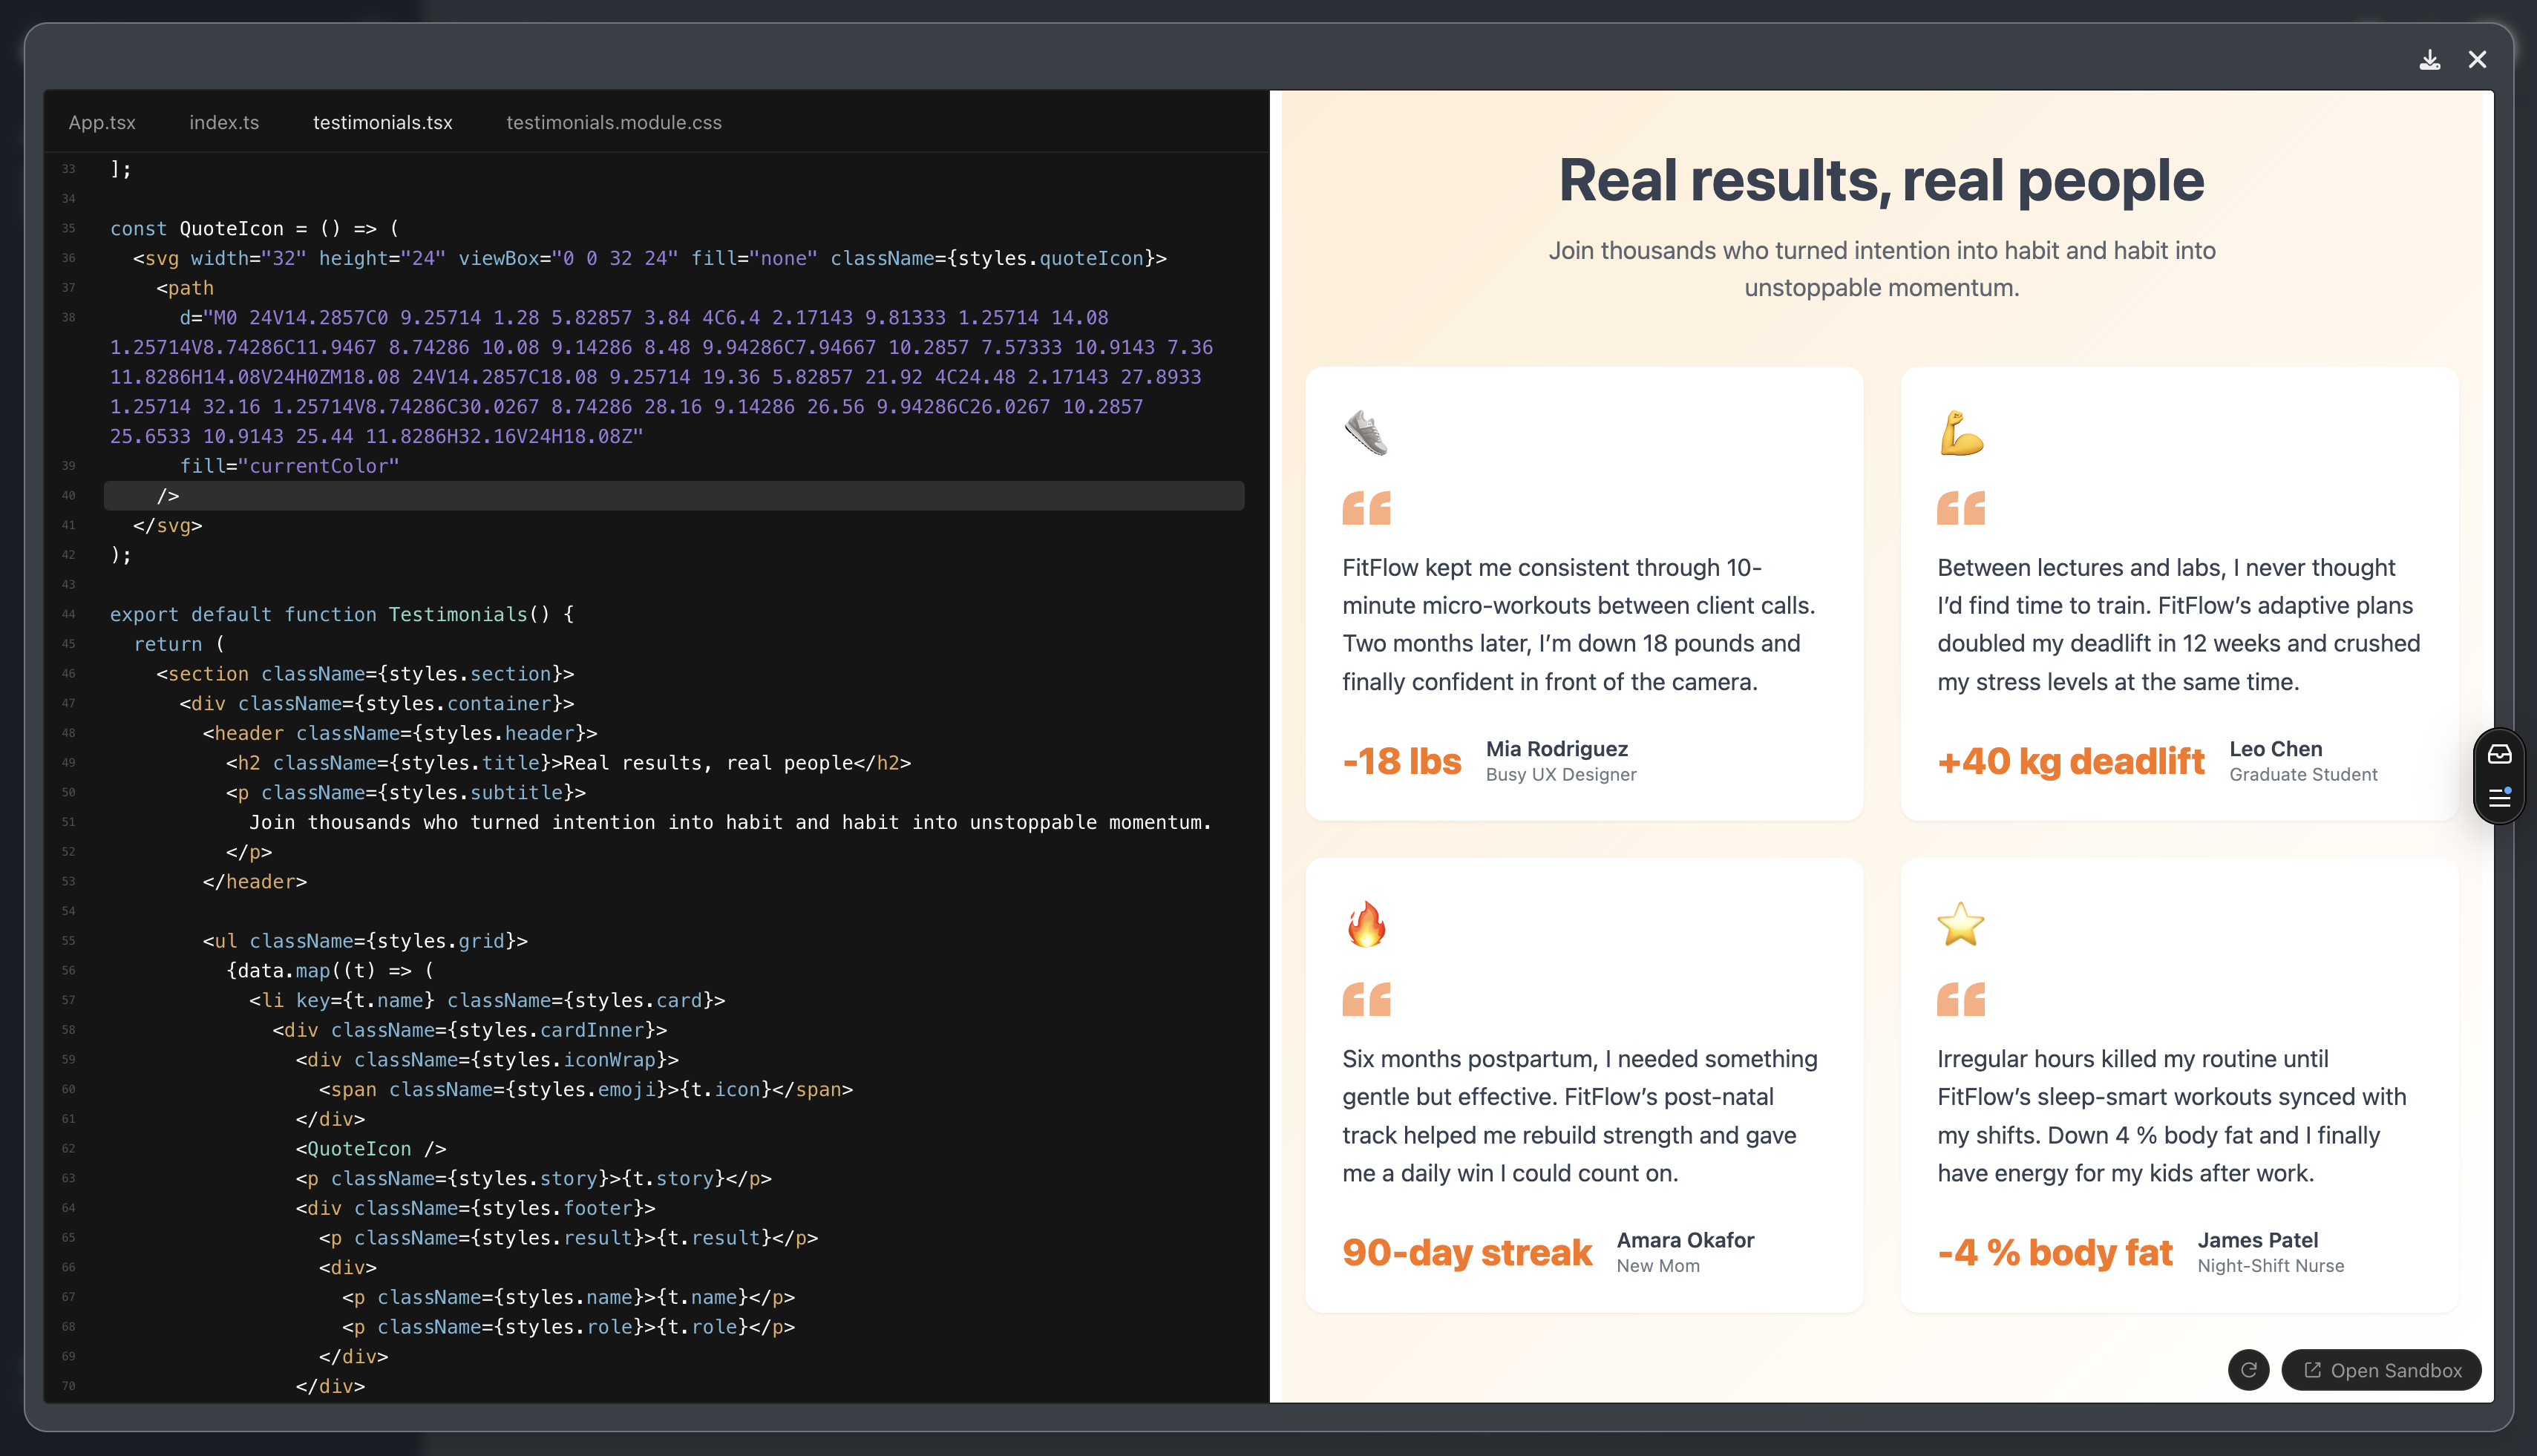Viewport: 2537px width, 1456px height.
Task: Click the highlighted code line 40
Action: [400, 495]
